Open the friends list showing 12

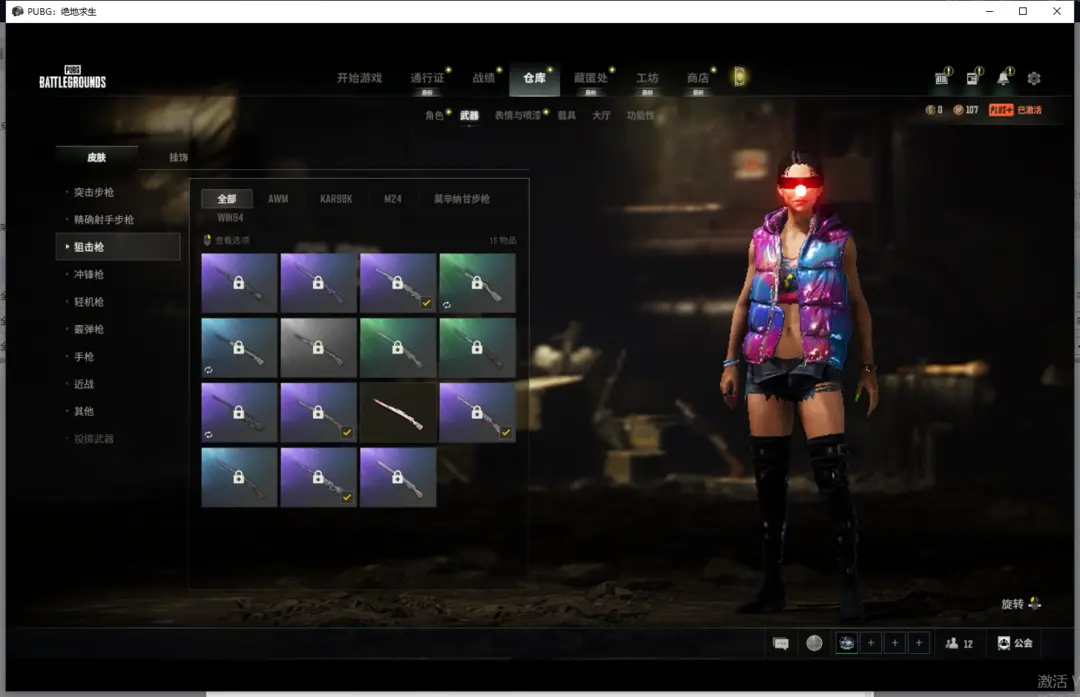(x=959, y=643)
